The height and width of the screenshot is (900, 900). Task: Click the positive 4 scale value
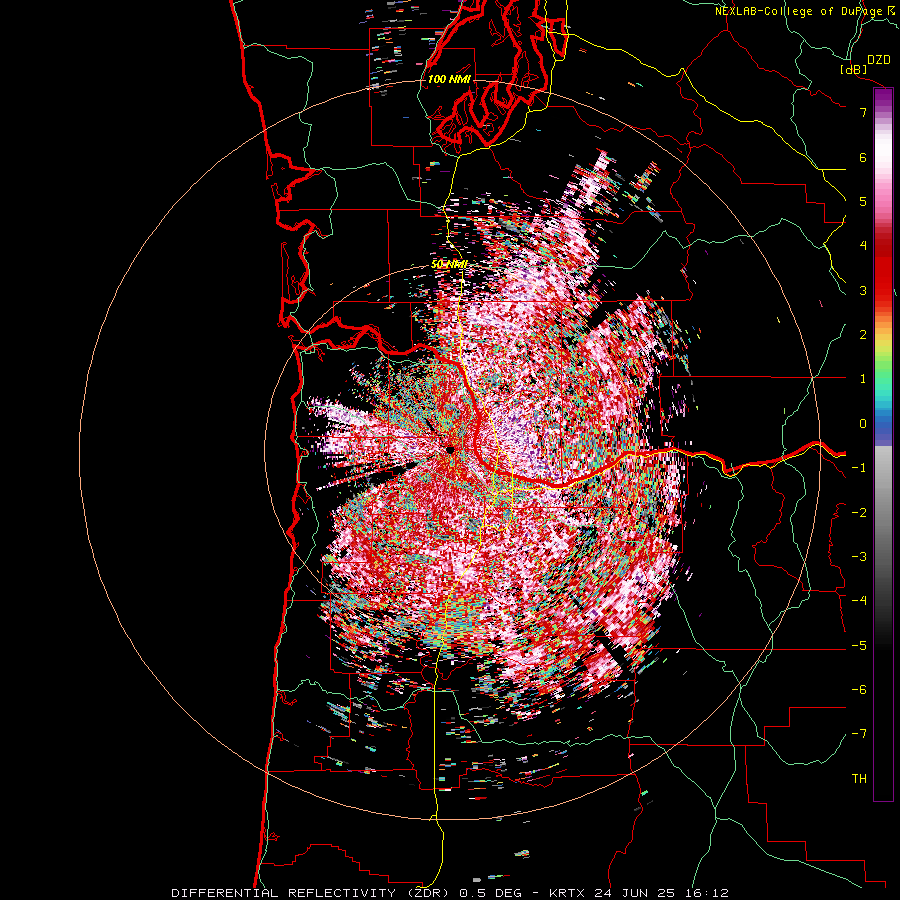pos(863,246)
